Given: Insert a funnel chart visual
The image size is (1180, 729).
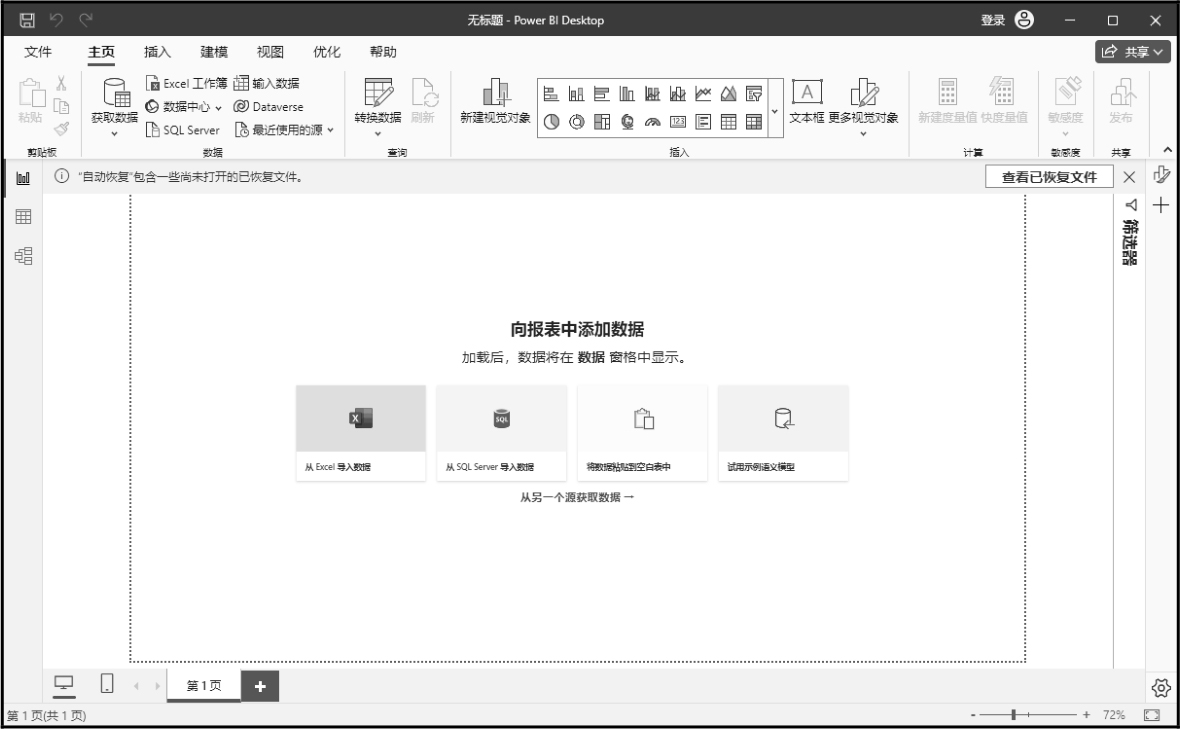Looking at the screenshot, I should click(754, 93).
